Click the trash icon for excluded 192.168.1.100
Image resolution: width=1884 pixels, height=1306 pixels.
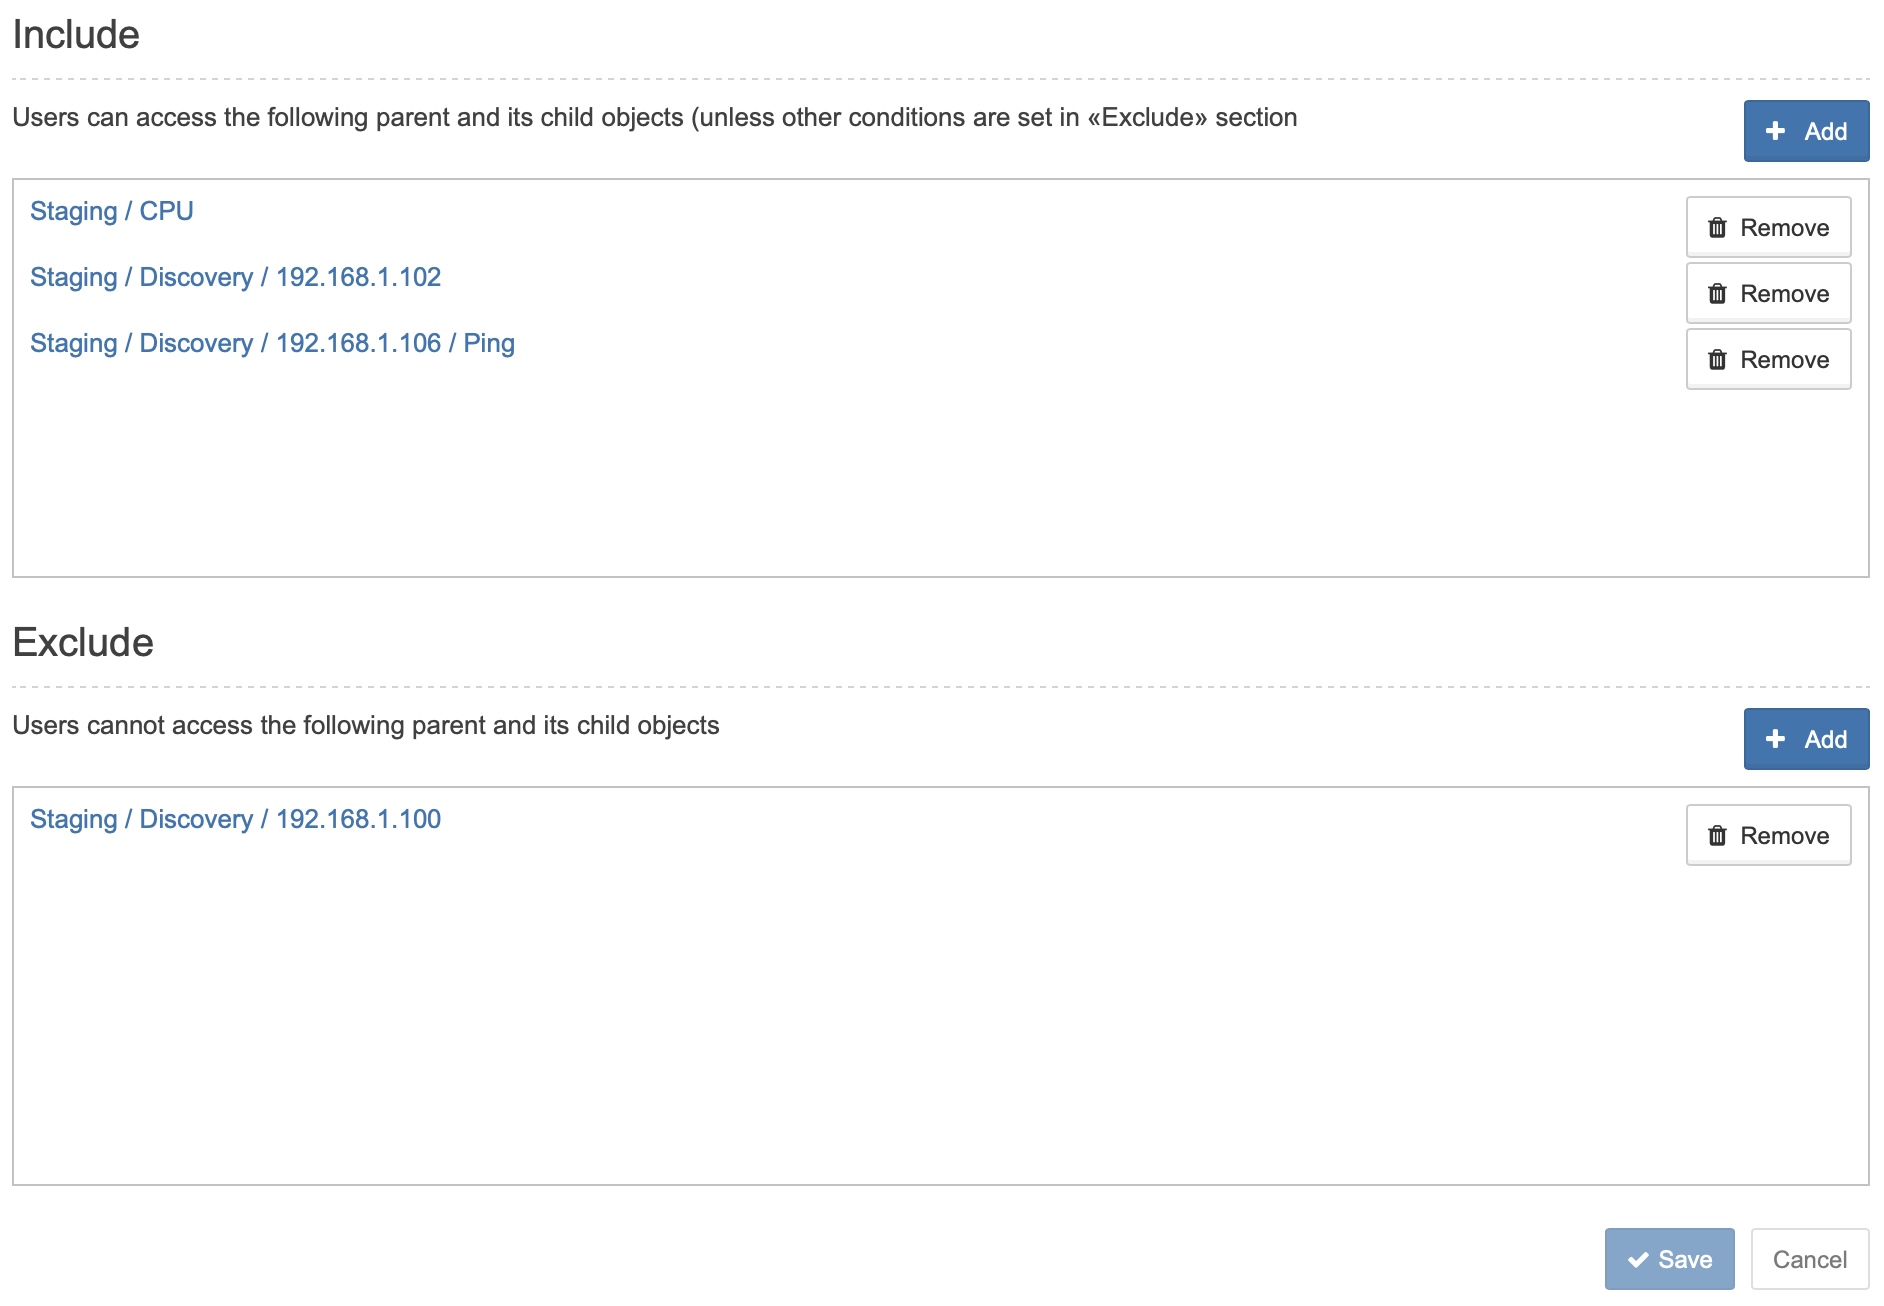pyautogui.click(x=1717, y=836)
